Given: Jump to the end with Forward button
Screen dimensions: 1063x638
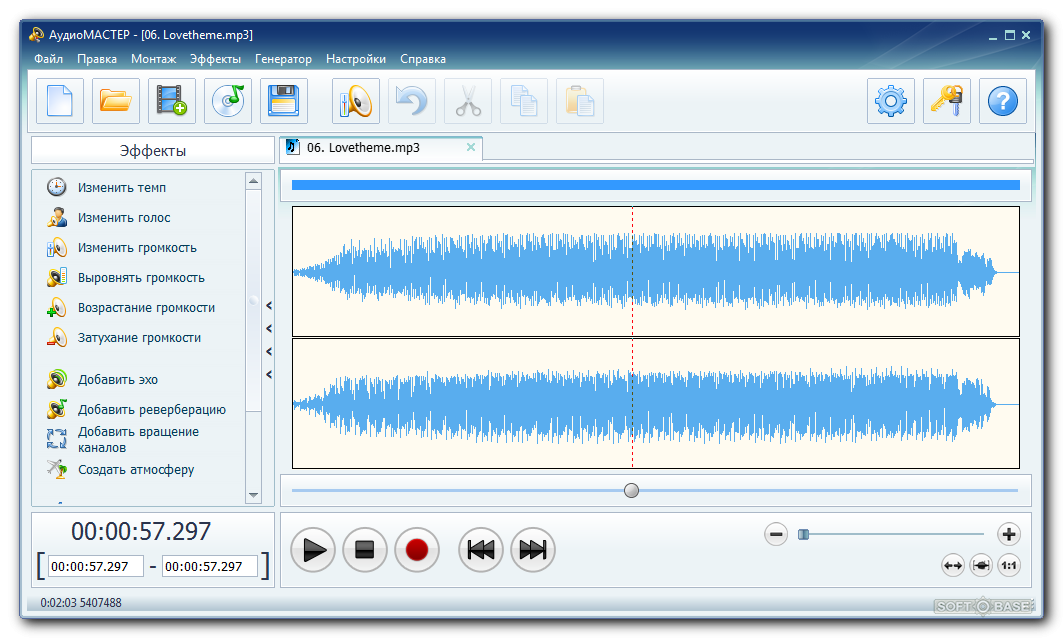Looking at the screenshot, I should [533, 550].
